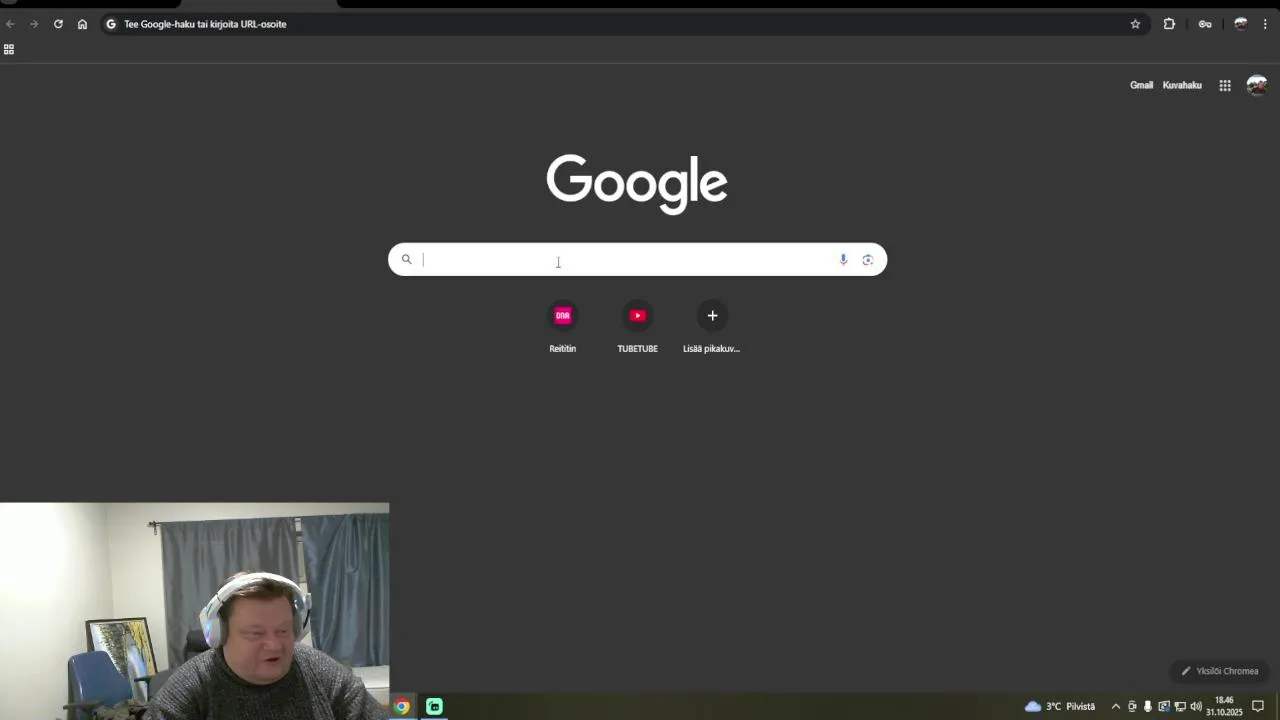This screenshot has height=720, width=1280.
Task: Open the Google apps launcher grid
Action: 1225,85
